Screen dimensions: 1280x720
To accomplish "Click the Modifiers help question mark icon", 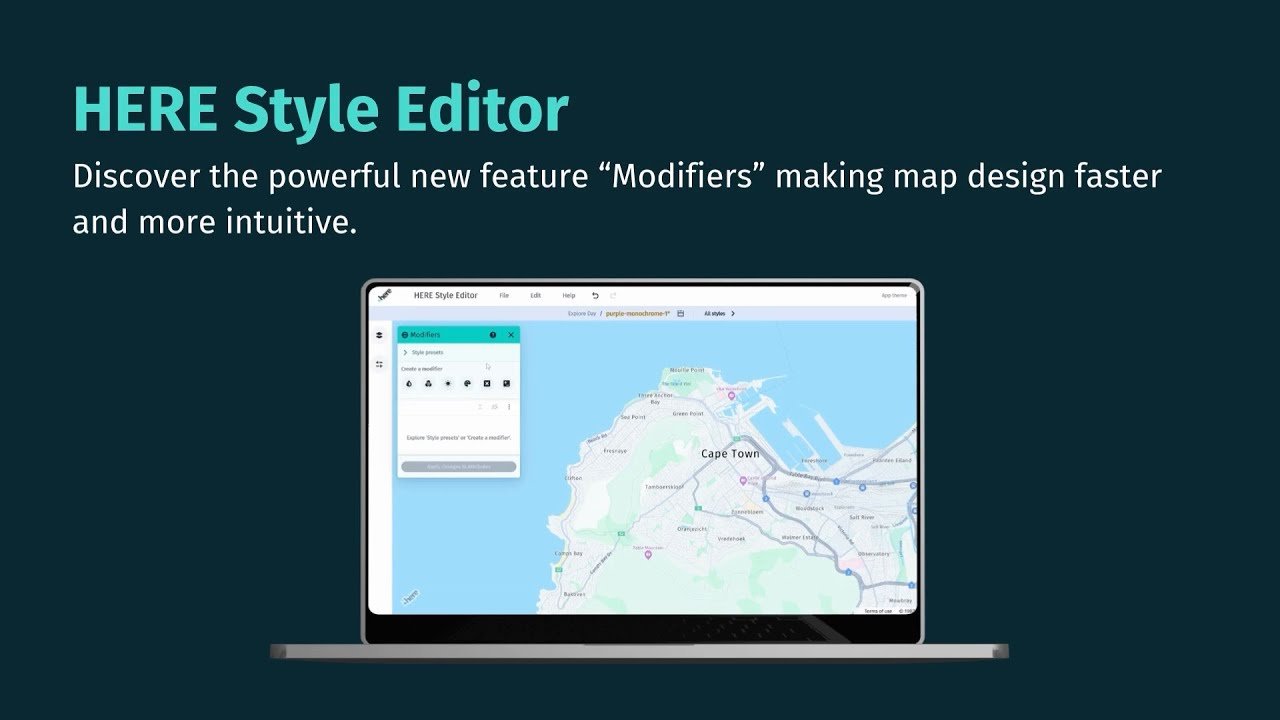I will coord(493,335).
